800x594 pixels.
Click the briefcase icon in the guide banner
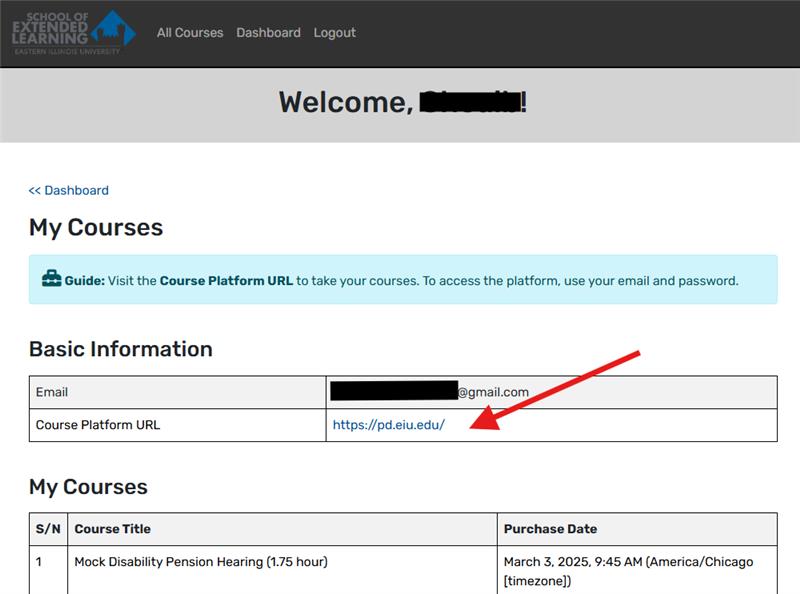pyautogui.click(x=51, y=280)
